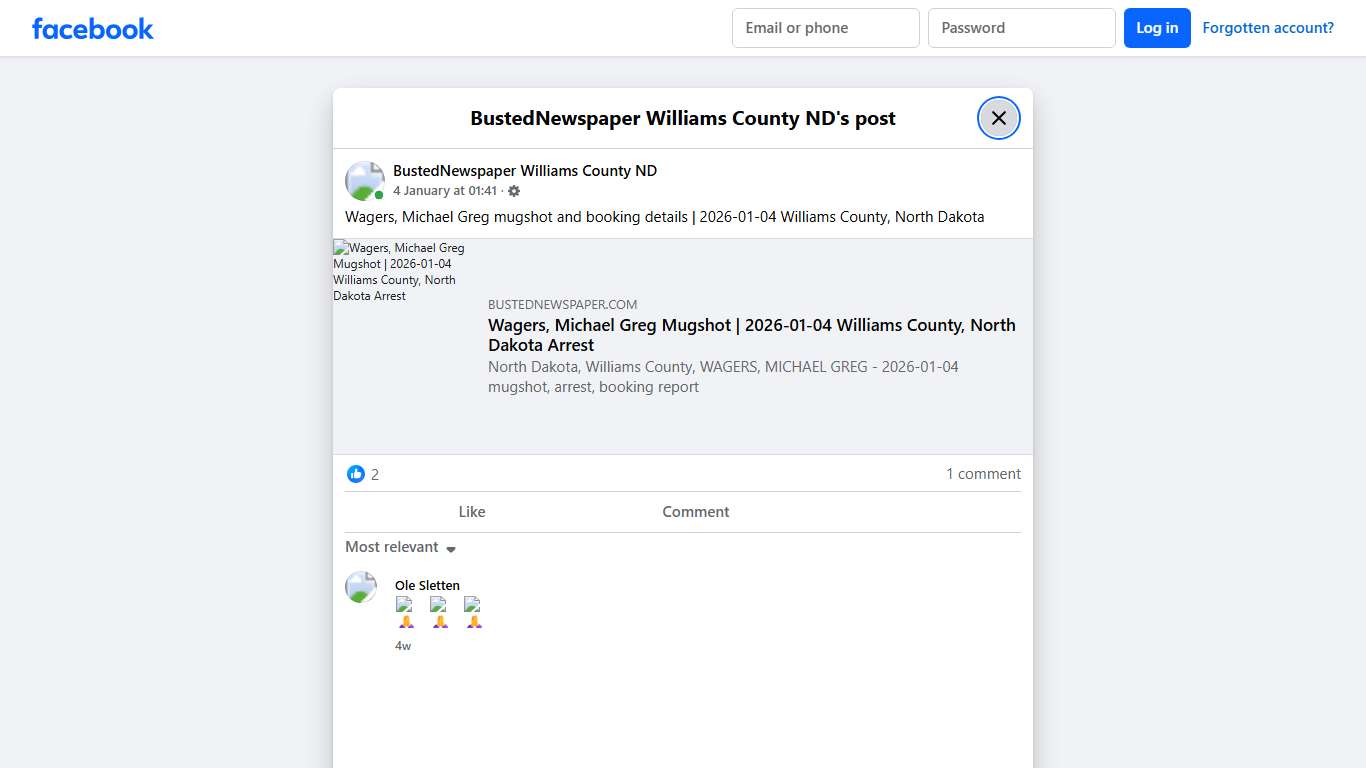Click the blue Log in button
This screenshot has height=768, width=1366.
[x=1156, y=28]
